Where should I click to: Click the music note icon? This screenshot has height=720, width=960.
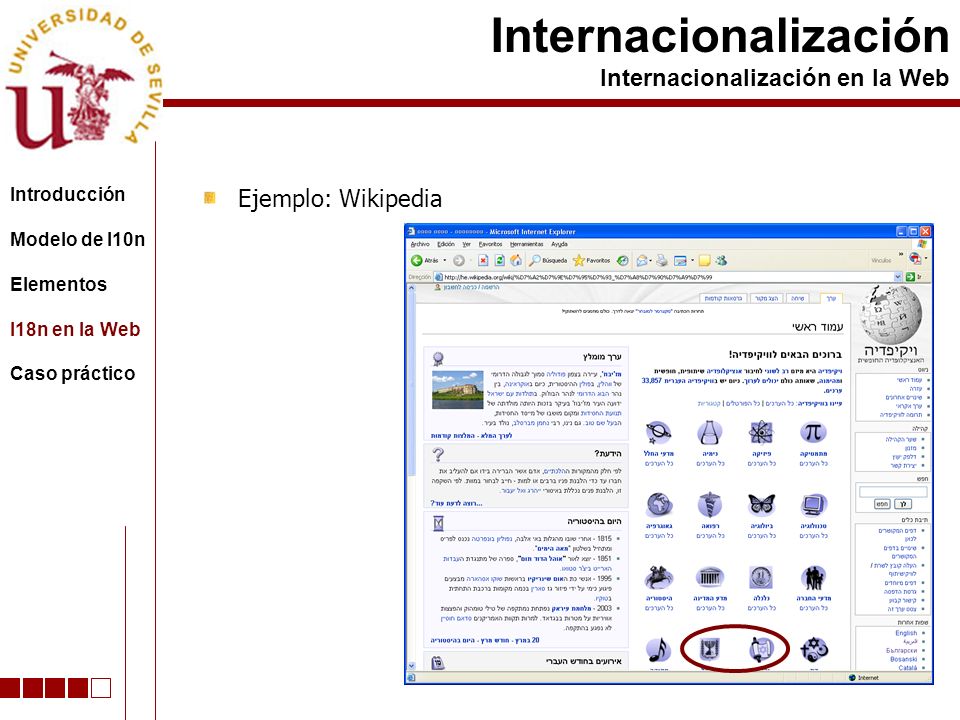tap(659, 650)
